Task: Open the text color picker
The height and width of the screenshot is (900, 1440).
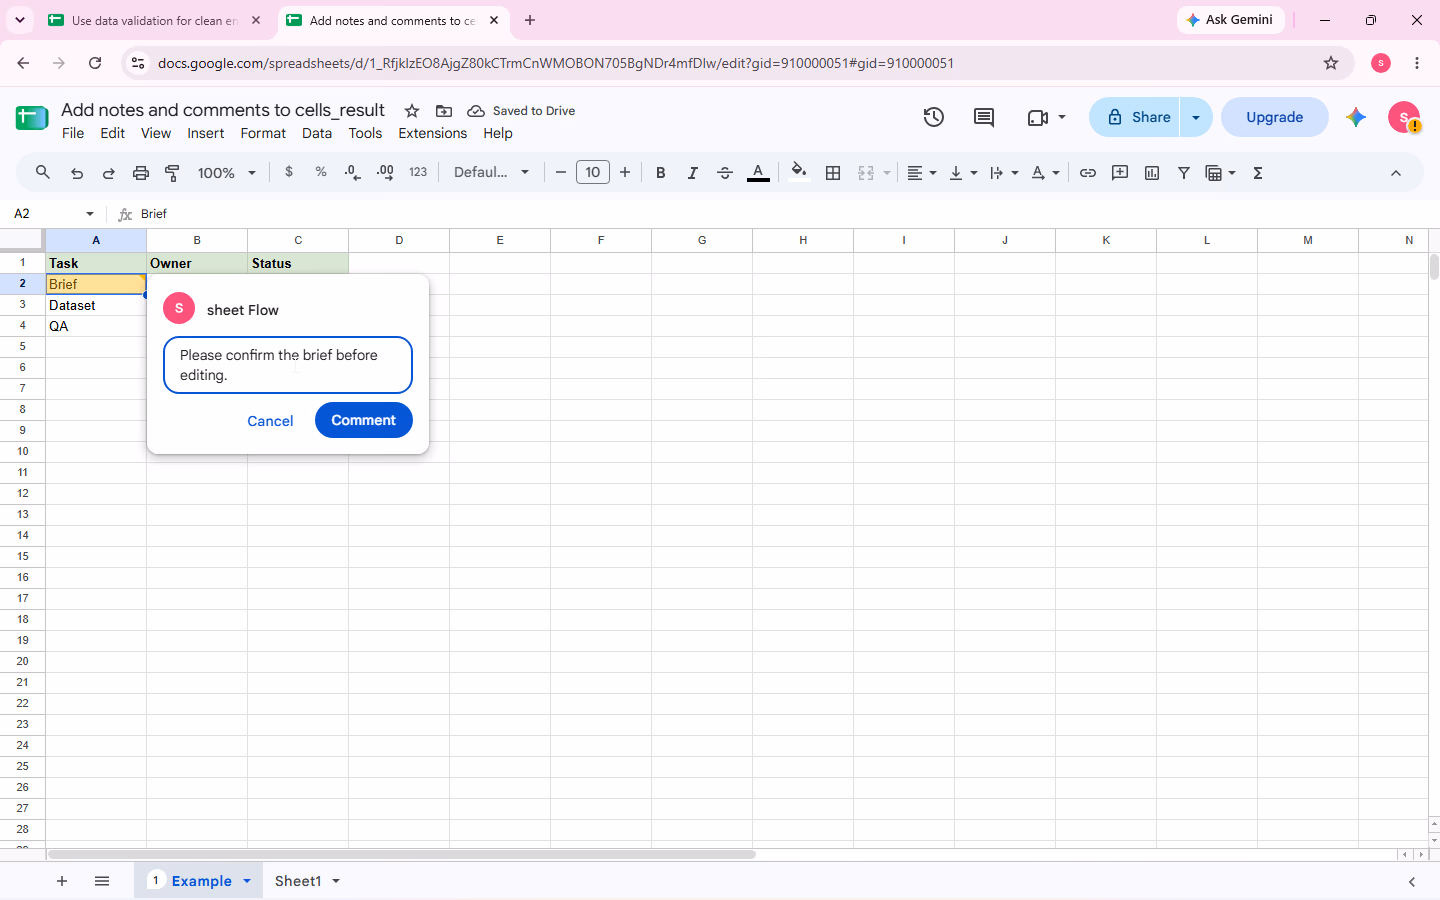Action: click(758, 173)
